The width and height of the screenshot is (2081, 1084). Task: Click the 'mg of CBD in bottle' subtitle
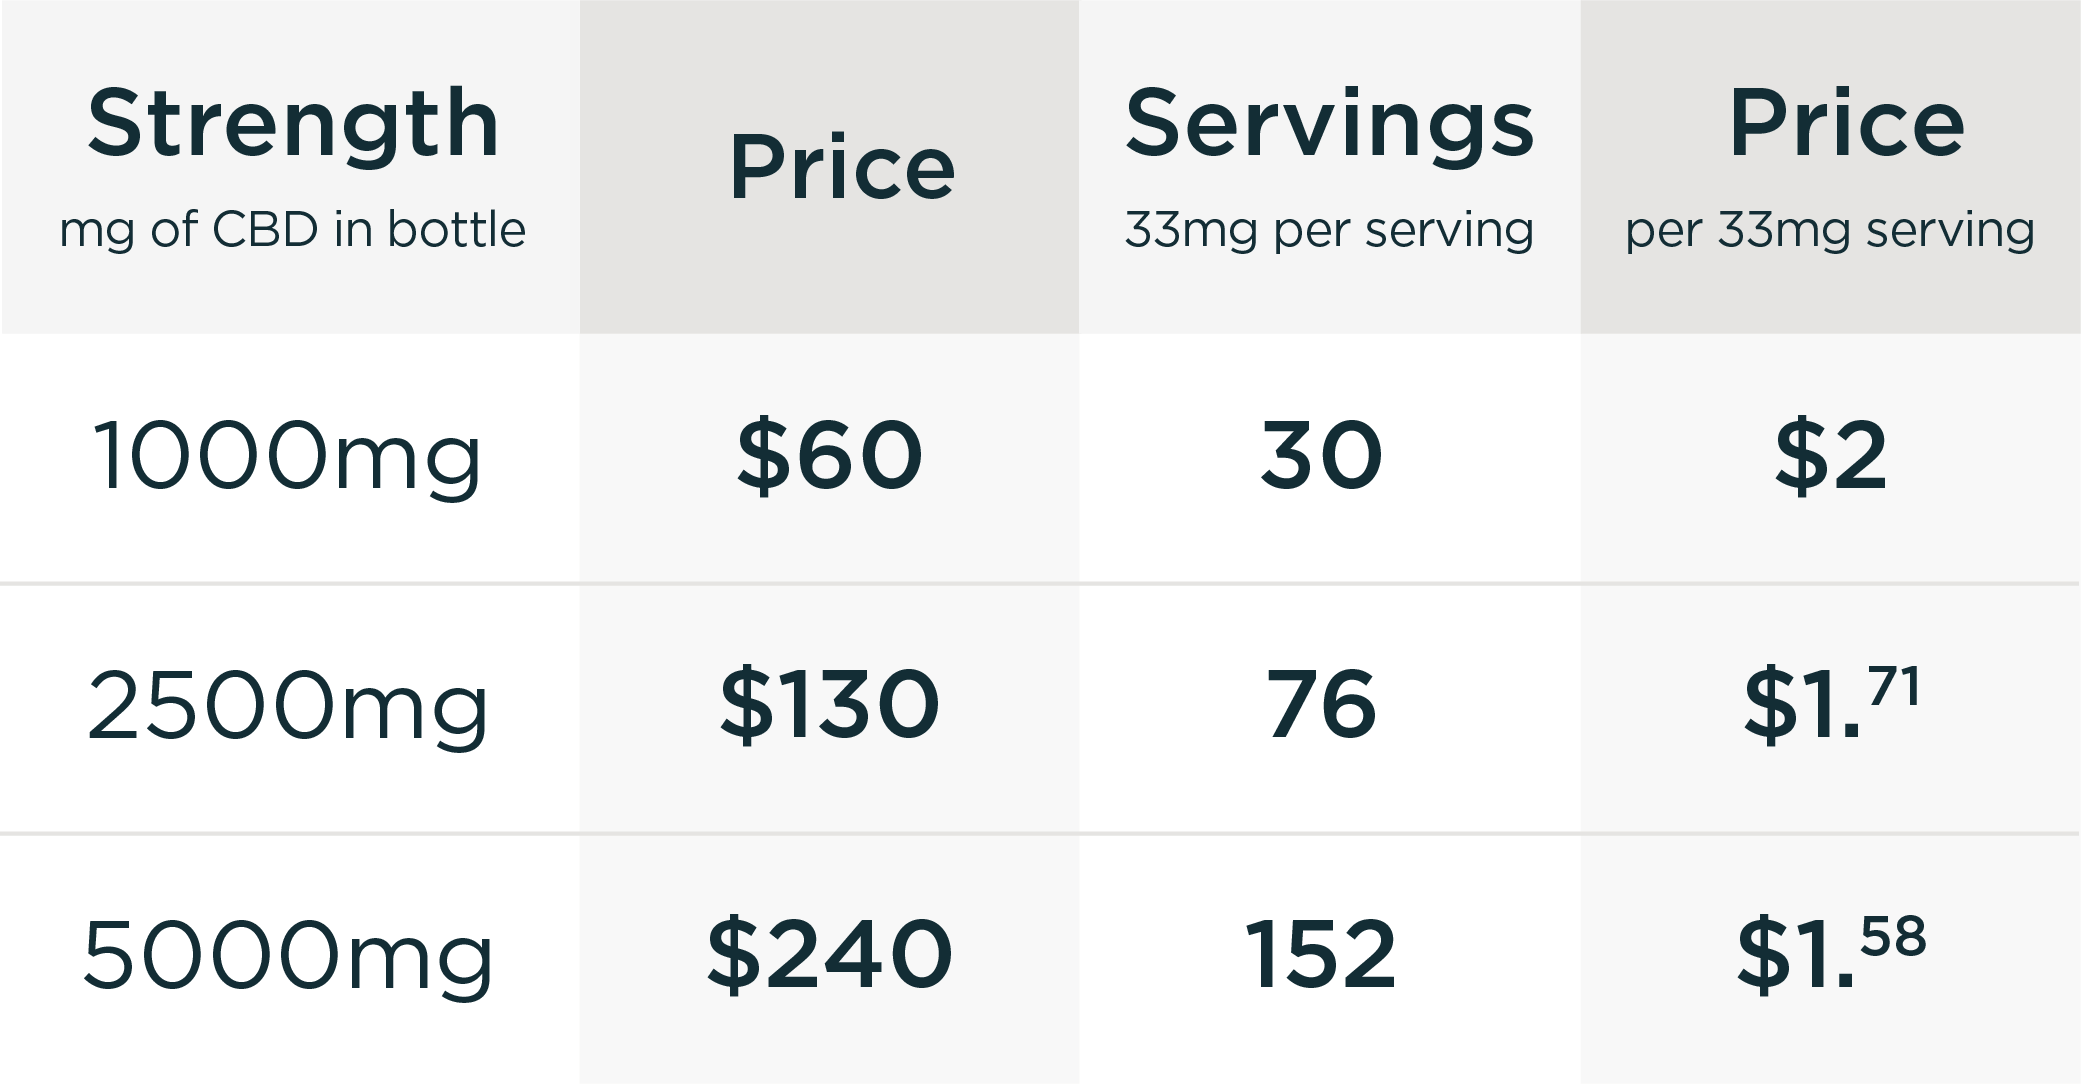point(292,230)
